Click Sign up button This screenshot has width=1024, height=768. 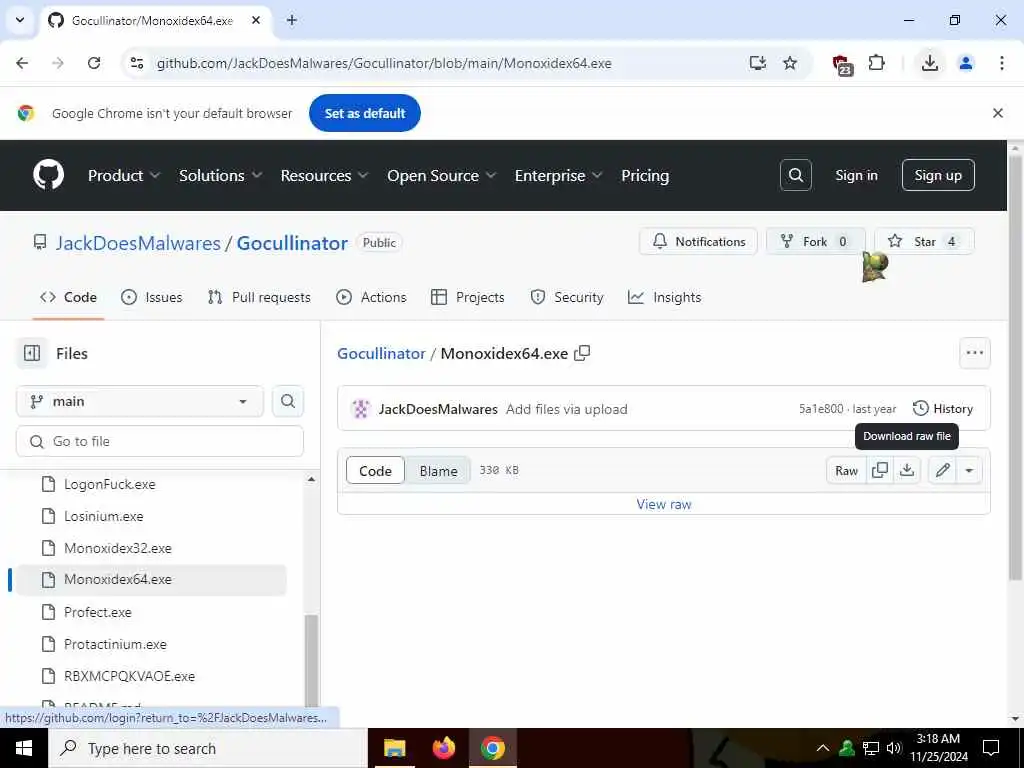pyautogui.click(x=938, y=175)
